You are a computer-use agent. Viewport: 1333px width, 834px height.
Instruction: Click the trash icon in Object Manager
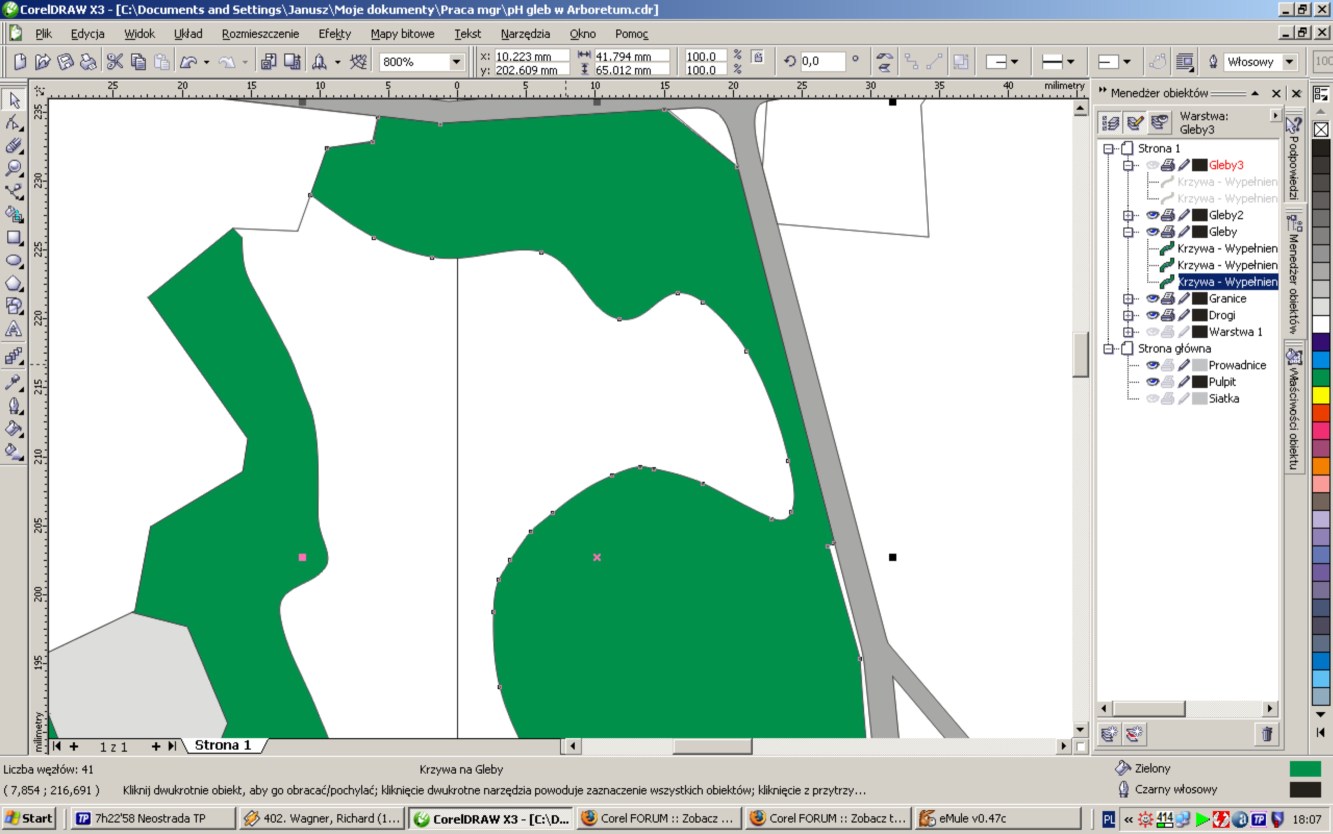[1266, 734]
